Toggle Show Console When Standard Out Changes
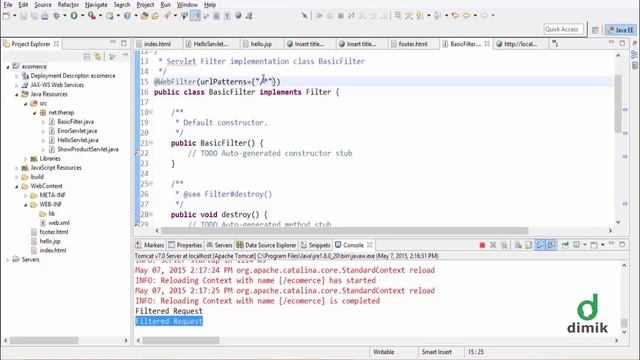This screenshot has height=360, width=640. [x=540, y=245]
